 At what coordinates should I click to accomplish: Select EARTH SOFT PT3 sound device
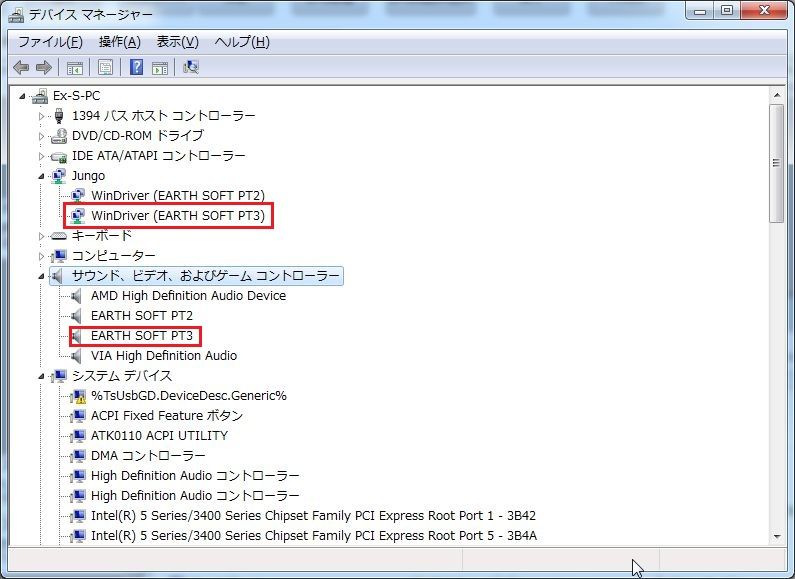pyautogui.click(x=142, y=336)
